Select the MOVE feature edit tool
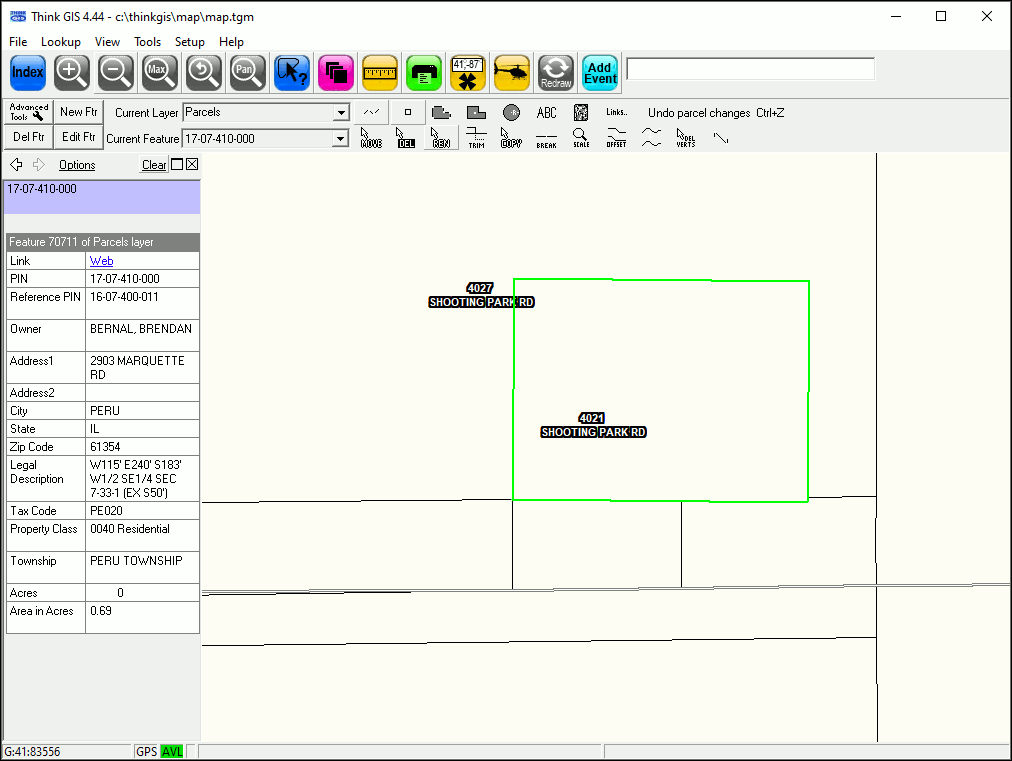This screenshot has width=1012, height=761. point(371,138)
